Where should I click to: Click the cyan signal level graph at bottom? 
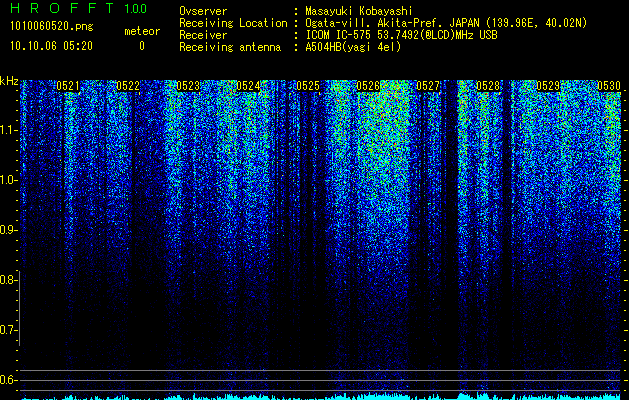321,396
